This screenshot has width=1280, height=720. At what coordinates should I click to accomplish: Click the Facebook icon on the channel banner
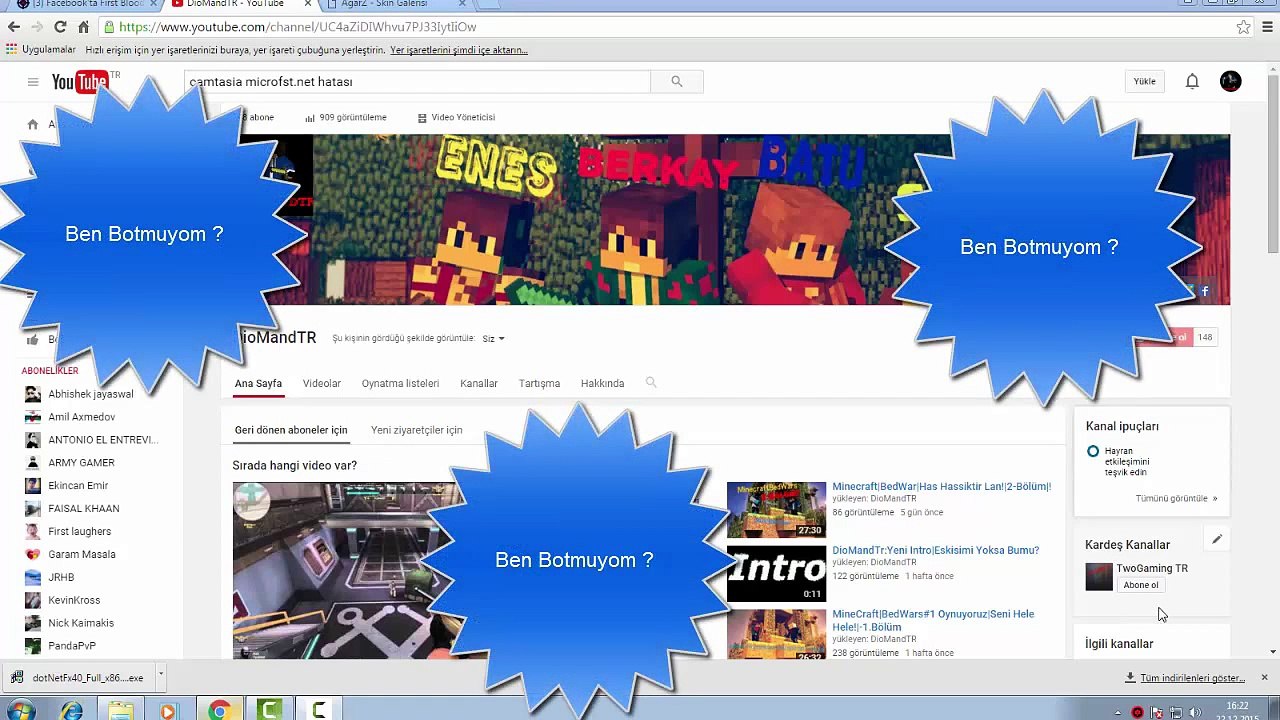[1205, 291]
